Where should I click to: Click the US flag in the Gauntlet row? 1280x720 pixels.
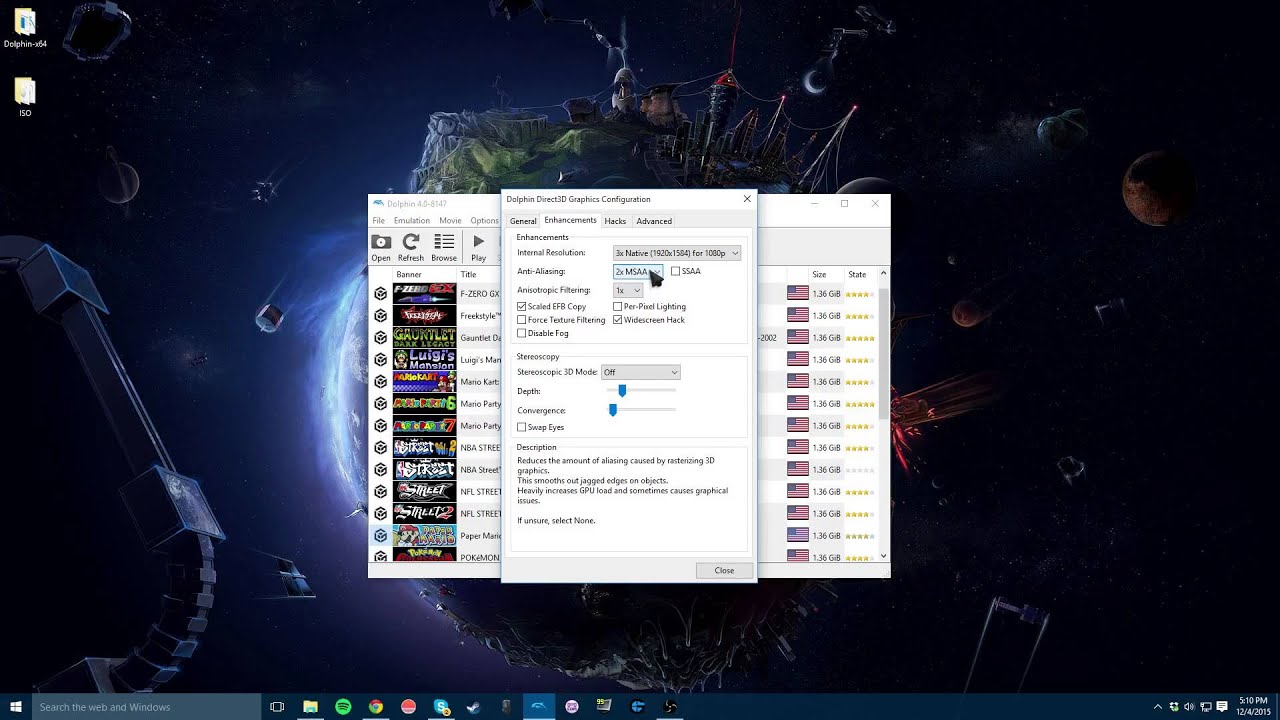pyautogui.click(x=797, y=337)
